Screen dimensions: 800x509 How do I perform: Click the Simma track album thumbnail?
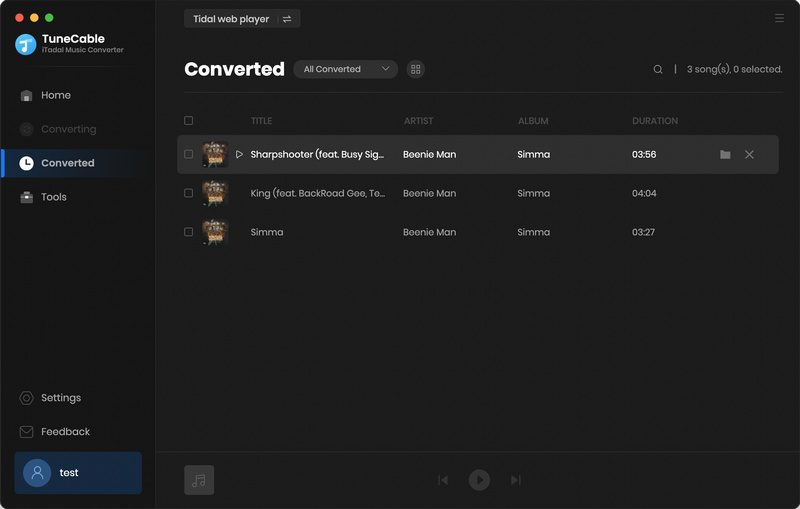coord(215,232)
